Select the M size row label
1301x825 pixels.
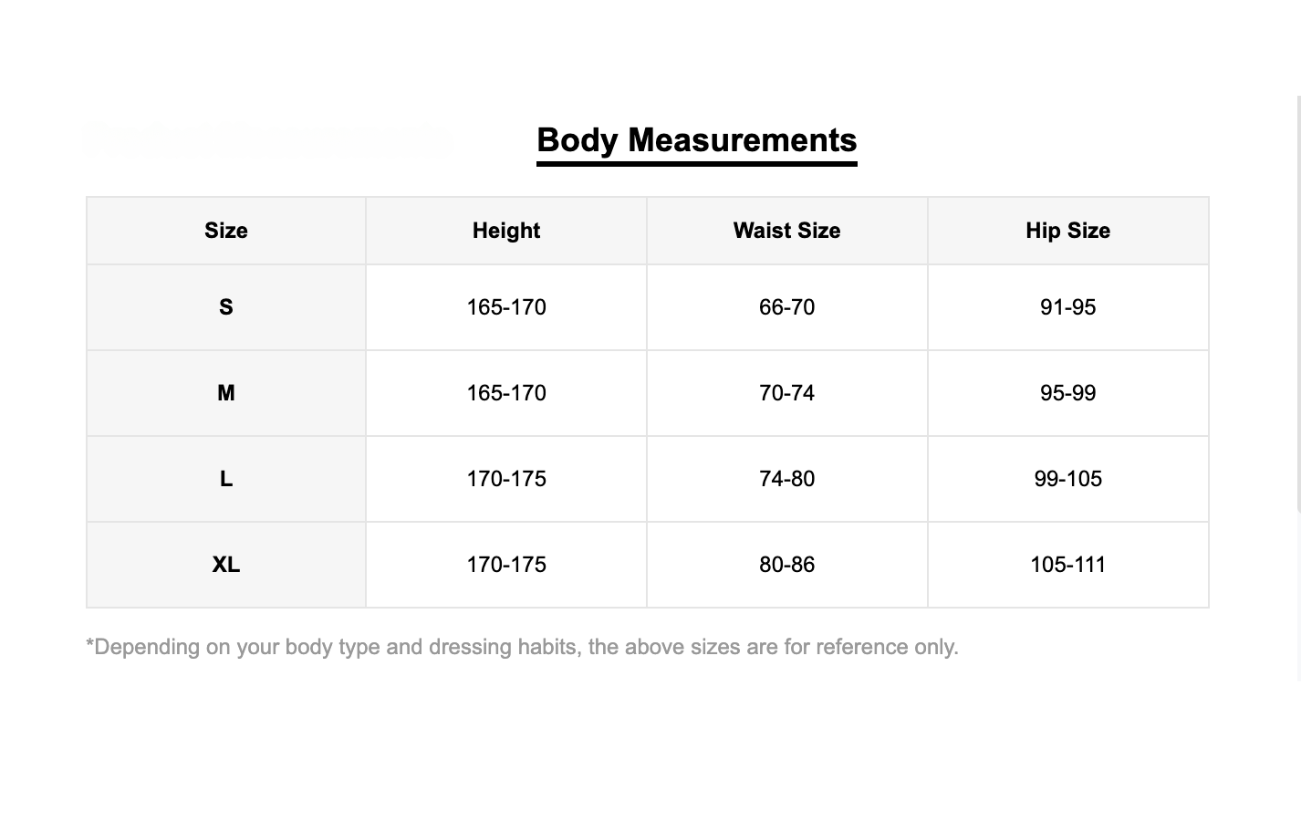[x=226, y=393]
